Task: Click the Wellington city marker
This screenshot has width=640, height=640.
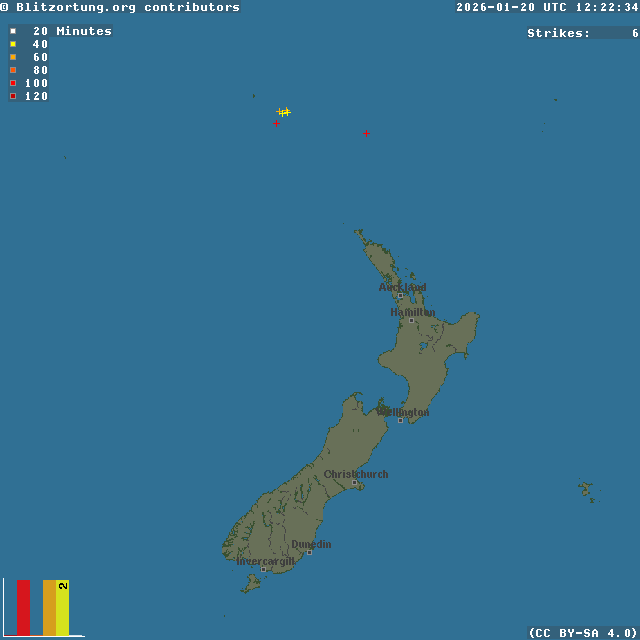Action: (x=400, y=420)
